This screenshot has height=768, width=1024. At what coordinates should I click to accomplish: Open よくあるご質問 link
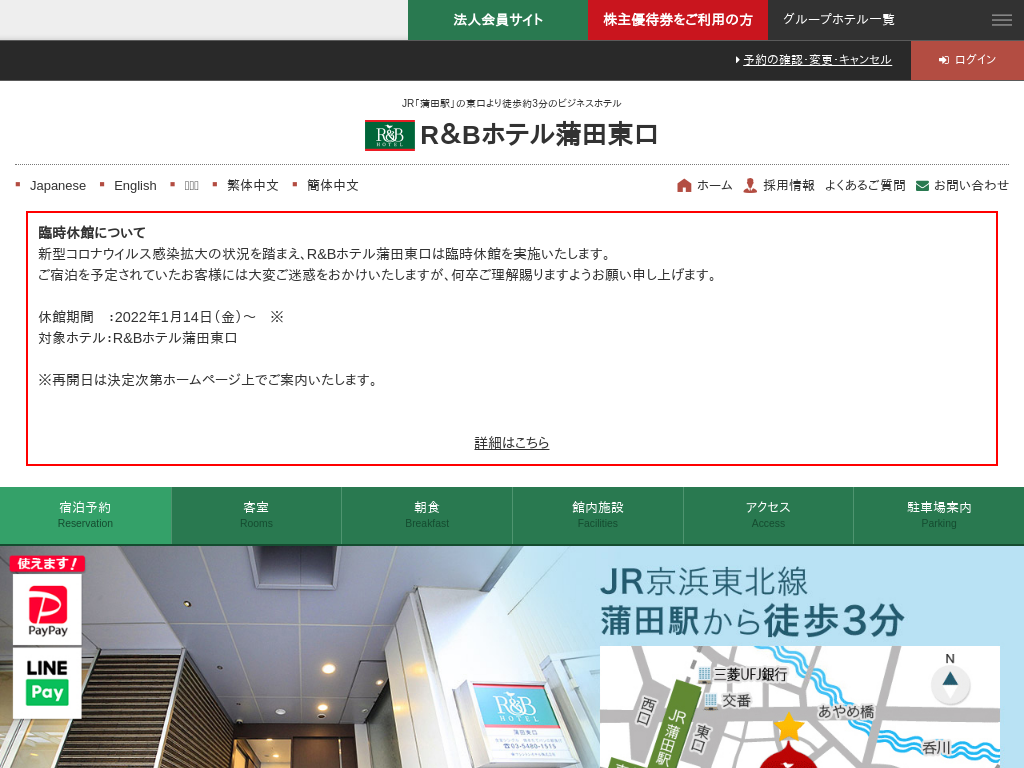tap(865, 185)
